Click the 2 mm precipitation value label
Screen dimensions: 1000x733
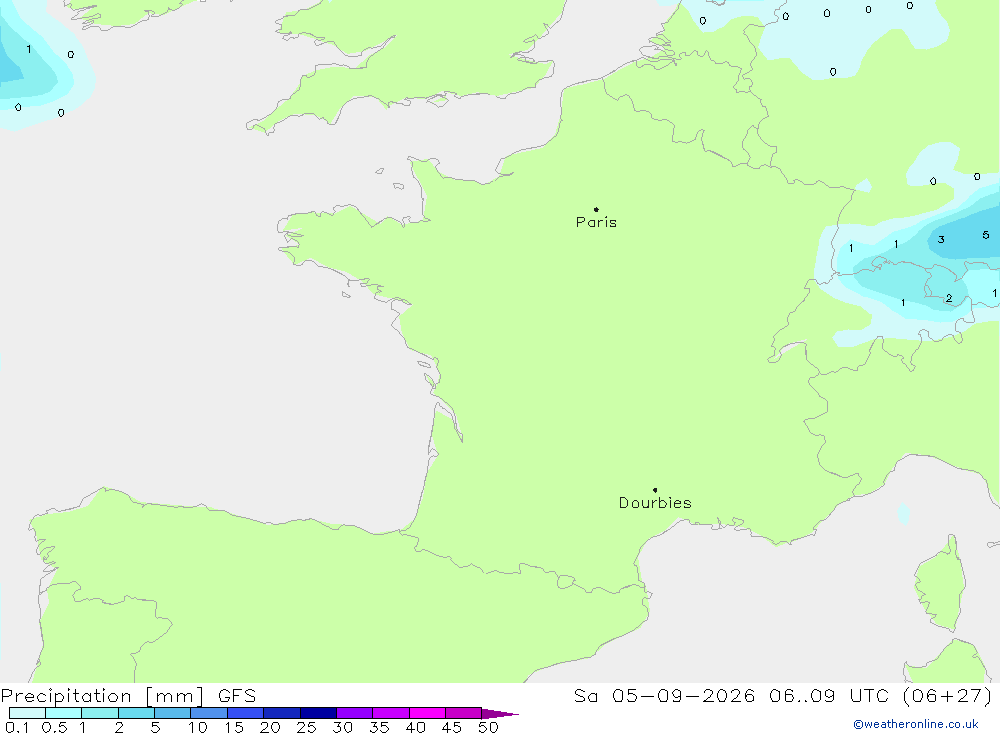coord(949,298)
